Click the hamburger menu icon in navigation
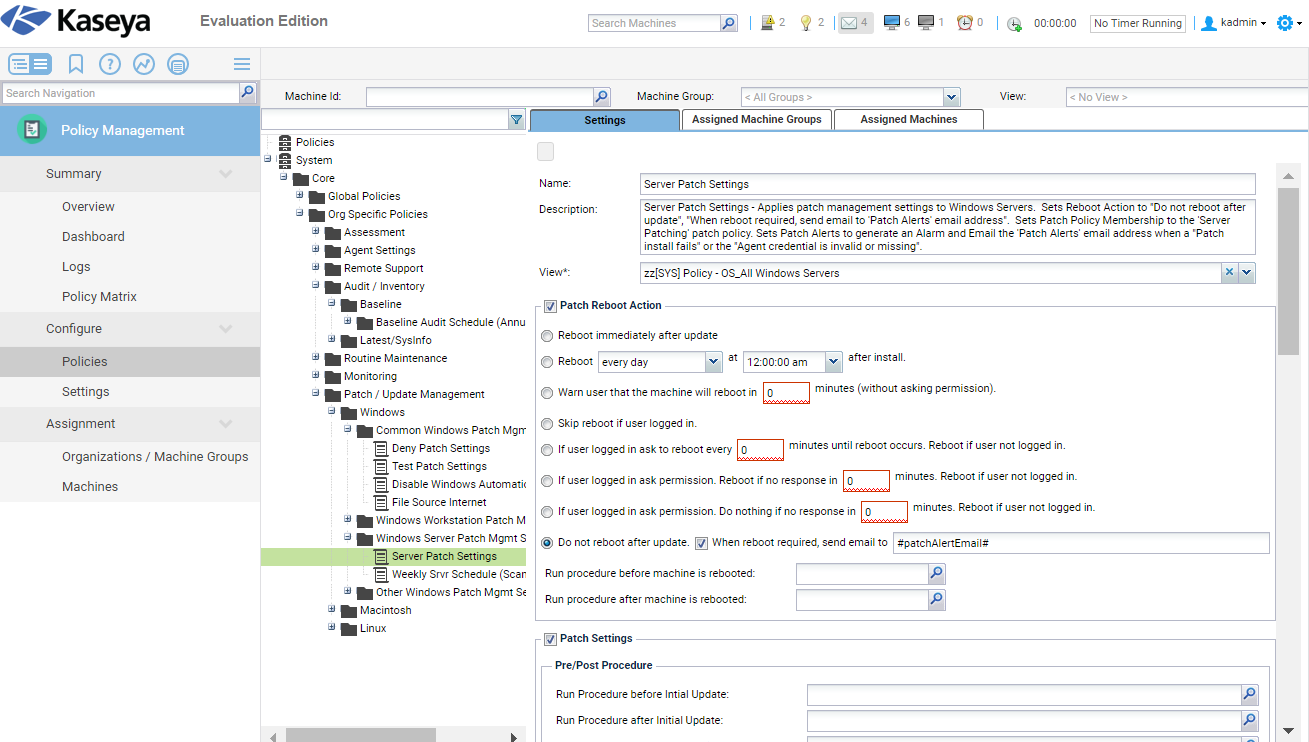This screenshot has width=1309, height=742. click(242, 64)
